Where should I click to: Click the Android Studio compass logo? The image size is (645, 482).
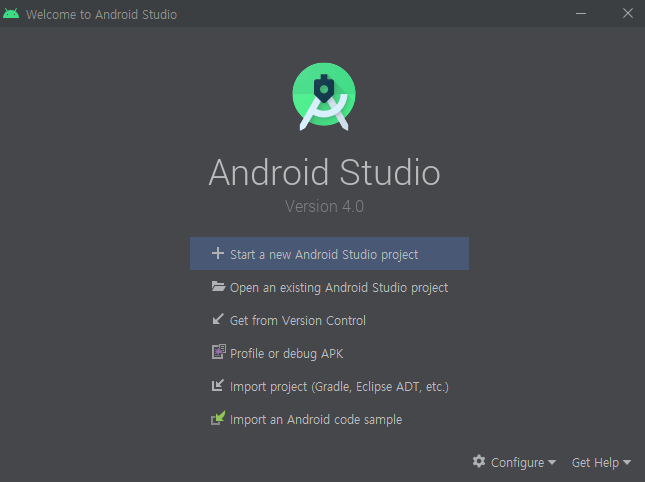(x=324, y=97)
